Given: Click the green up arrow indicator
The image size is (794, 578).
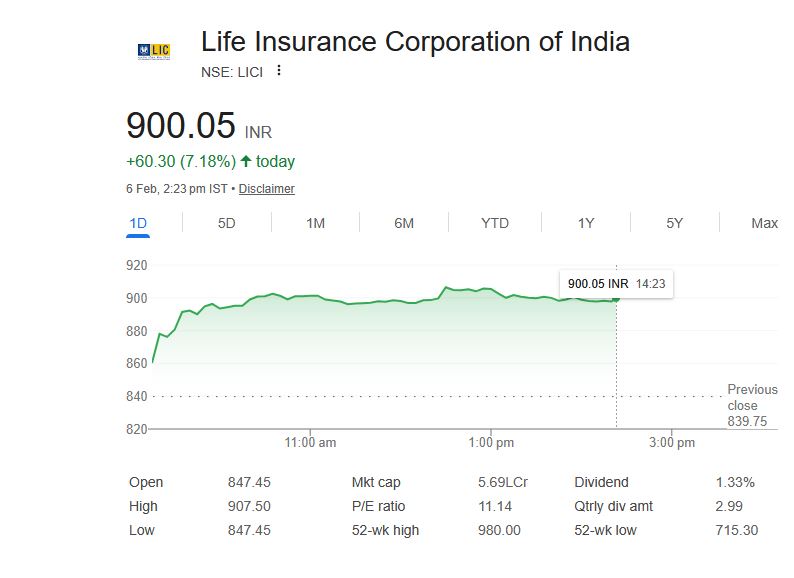Looking at the screenshot, I should coord(246,161).
